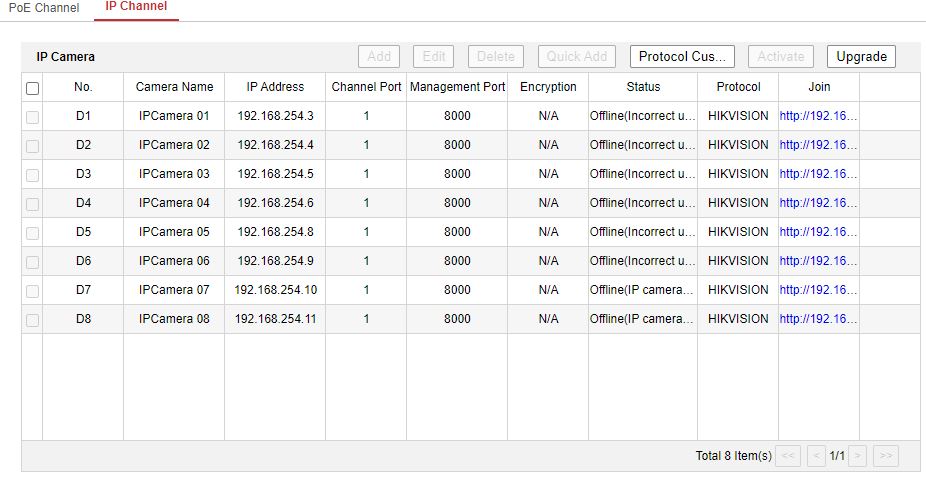Select the checkbox for row D5

tap(32, 233)
